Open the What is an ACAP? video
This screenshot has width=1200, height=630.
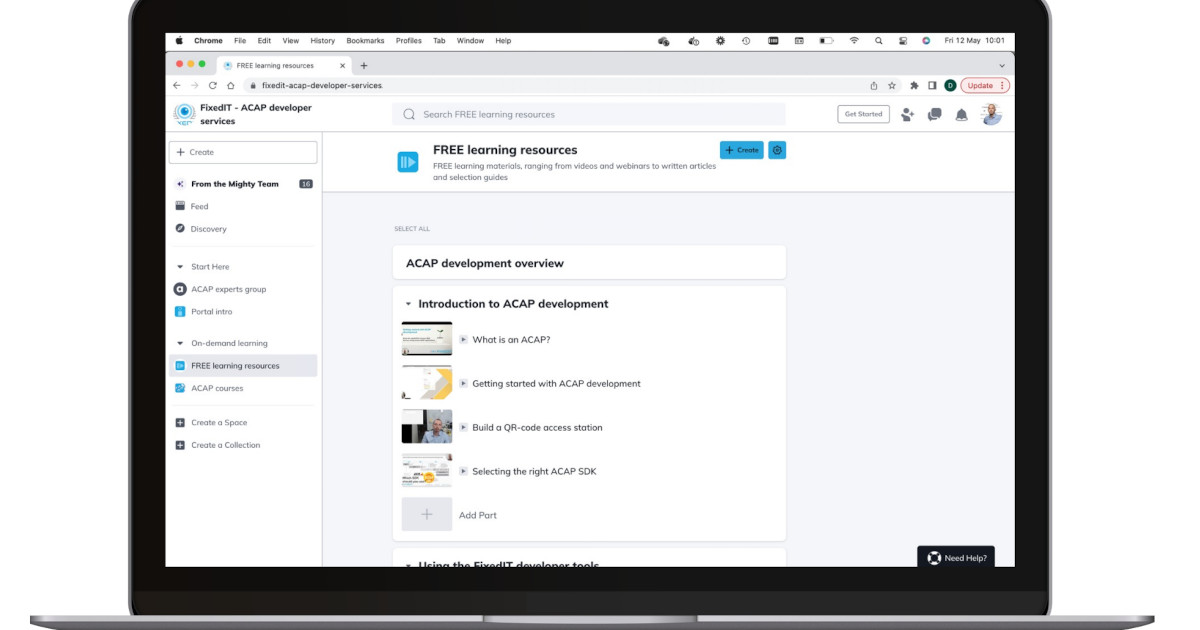coord(511,340)
